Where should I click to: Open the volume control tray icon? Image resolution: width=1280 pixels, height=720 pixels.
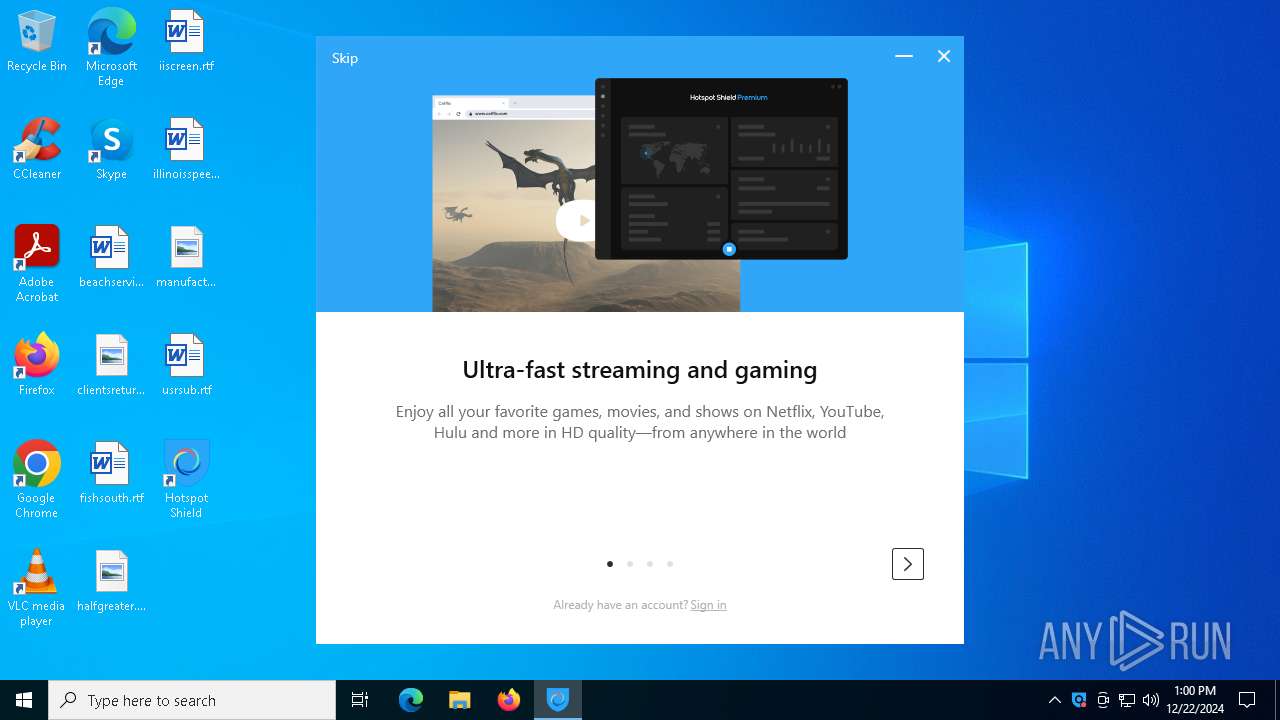1151,700
